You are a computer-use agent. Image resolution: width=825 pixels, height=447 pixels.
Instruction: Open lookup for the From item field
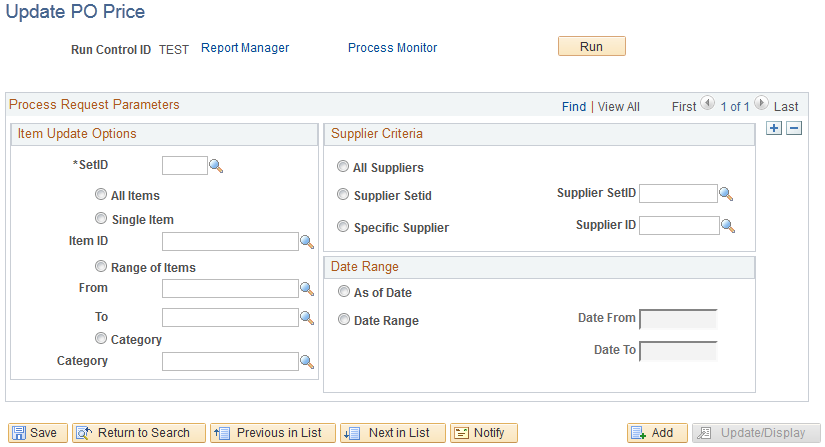point(307,289)
